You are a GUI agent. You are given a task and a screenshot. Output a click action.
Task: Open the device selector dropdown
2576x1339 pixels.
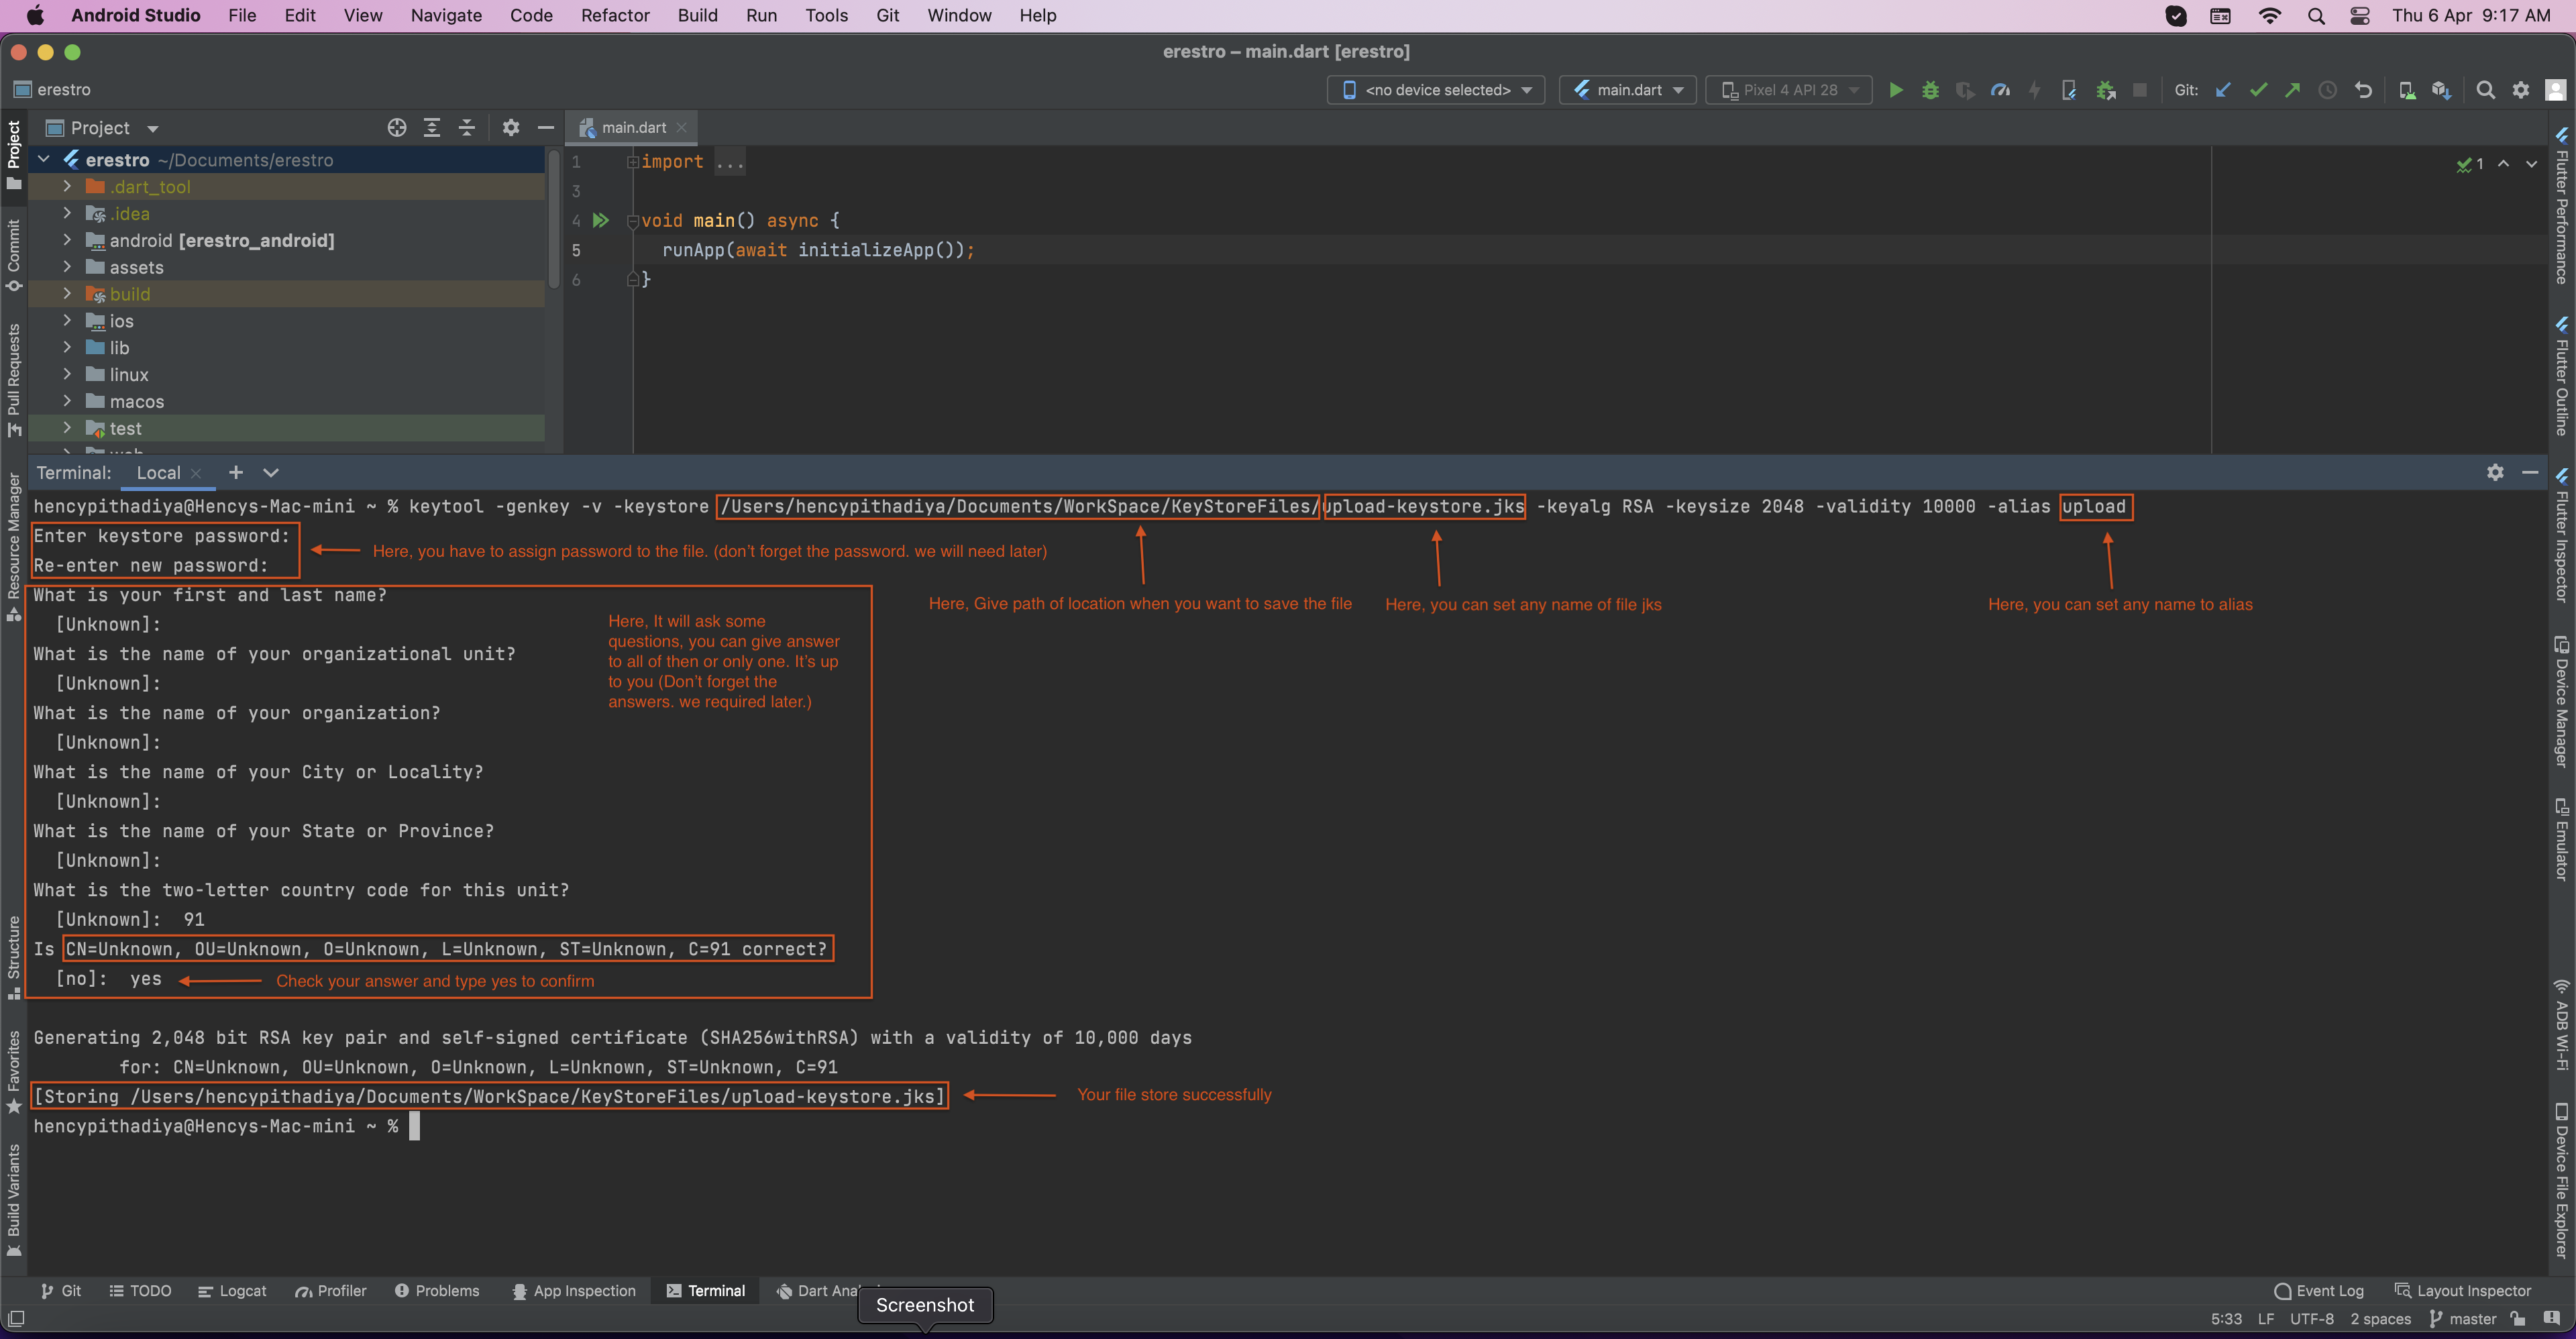pos(1436,90)
